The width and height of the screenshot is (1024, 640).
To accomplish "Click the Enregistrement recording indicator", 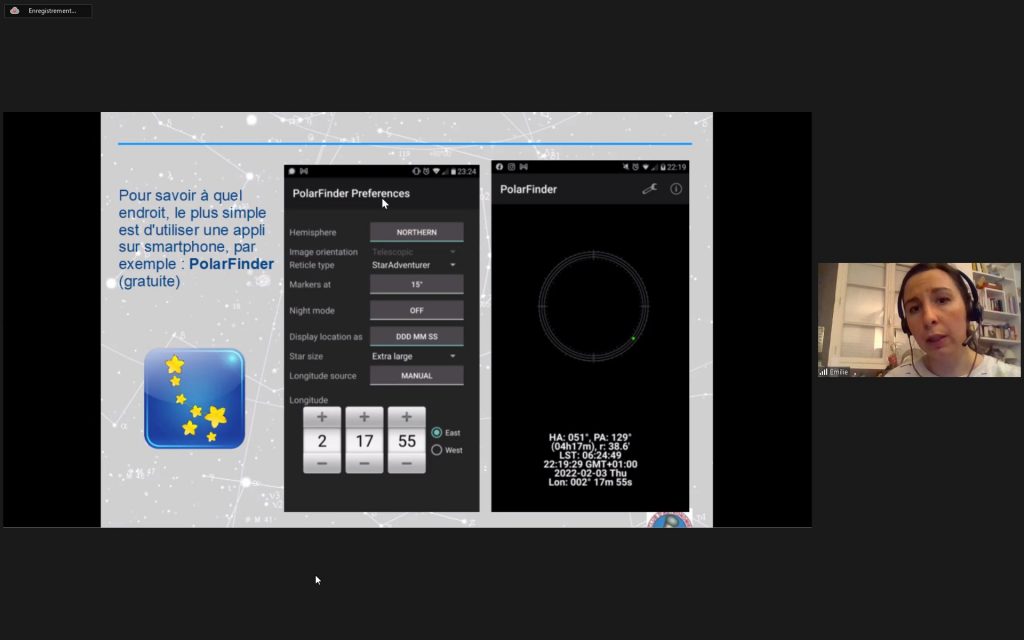I will tap(48, 10).
